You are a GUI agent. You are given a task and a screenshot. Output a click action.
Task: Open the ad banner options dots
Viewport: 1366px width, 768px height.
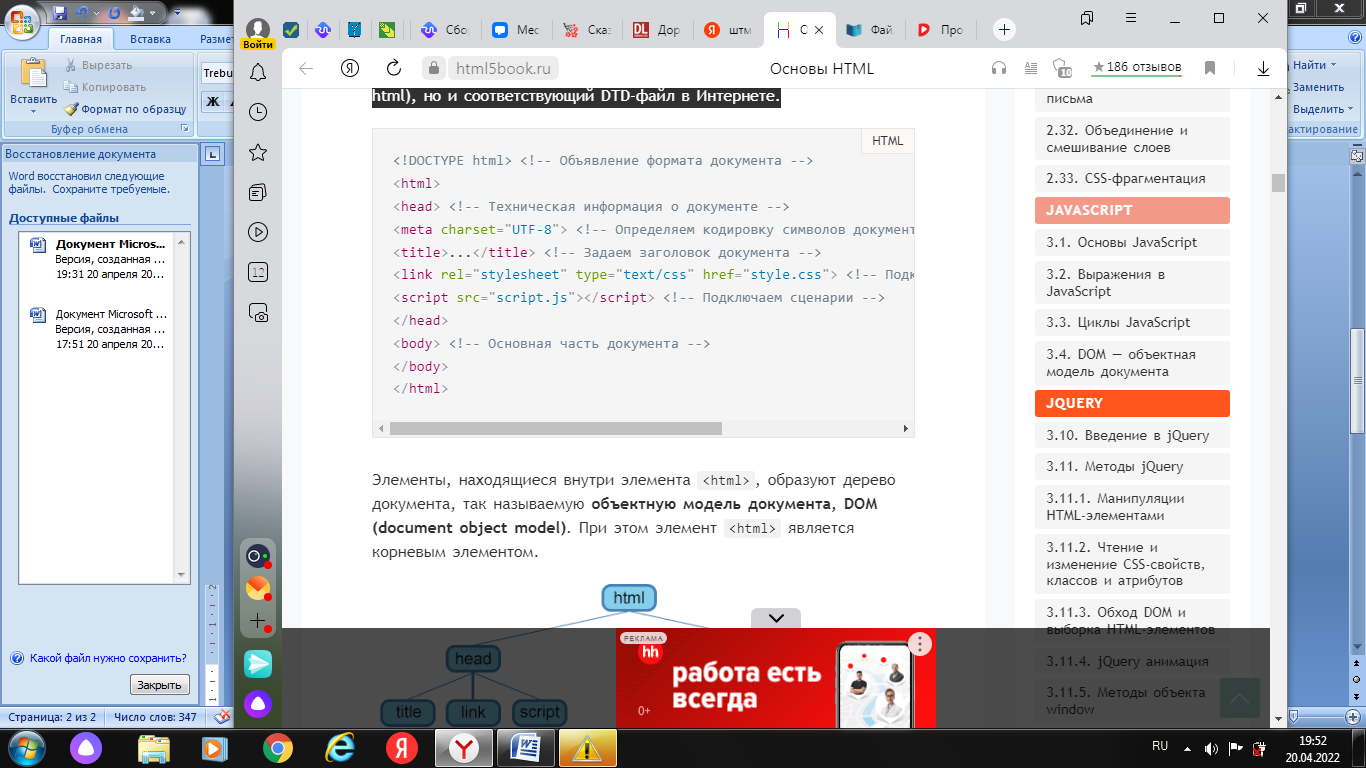pyautogui.click(x=920, y=644)
